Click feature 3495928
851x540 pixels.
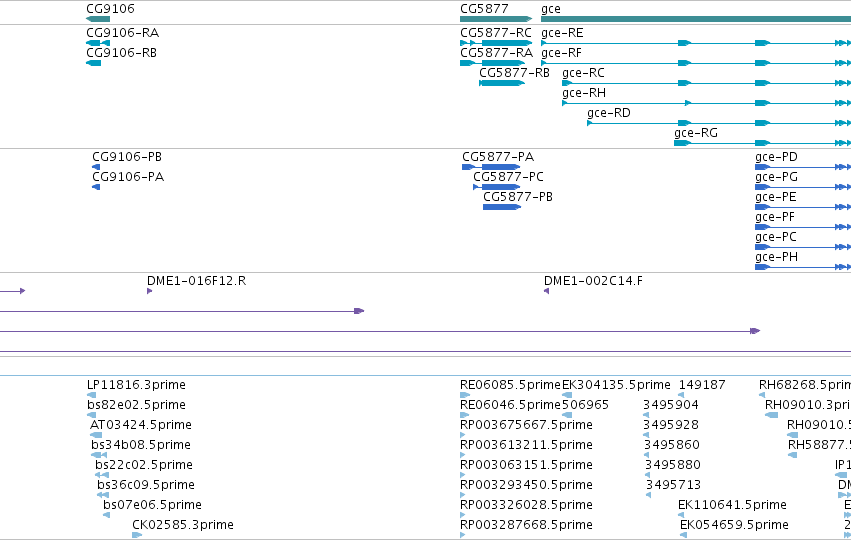(671, 425)
